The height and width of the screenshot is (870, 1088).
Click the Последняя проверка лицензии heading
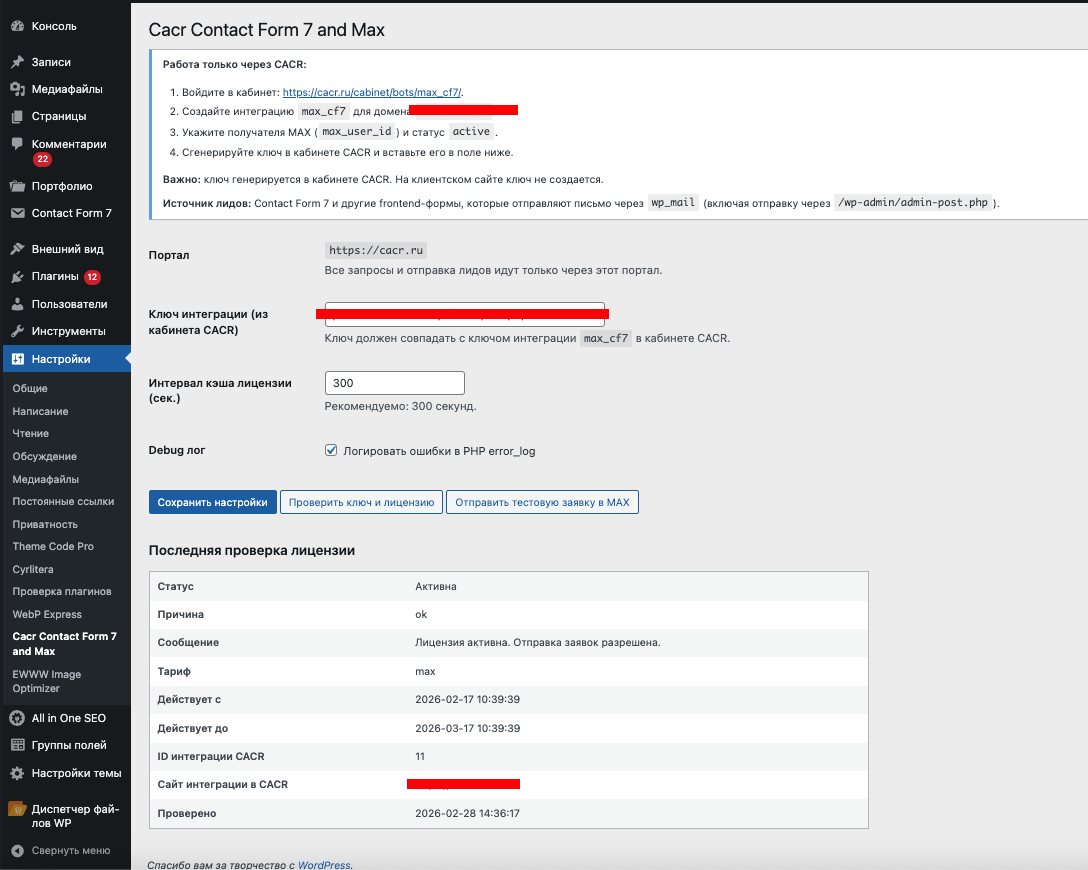tap(252, 550)
